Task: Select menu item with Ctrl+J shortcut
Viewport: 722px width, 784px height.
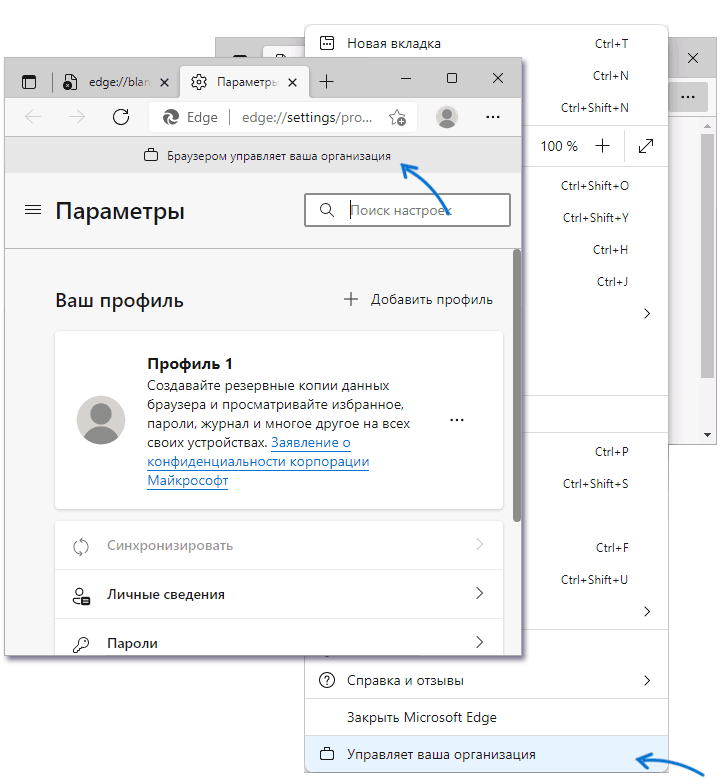Action: (x=594, y=282)
